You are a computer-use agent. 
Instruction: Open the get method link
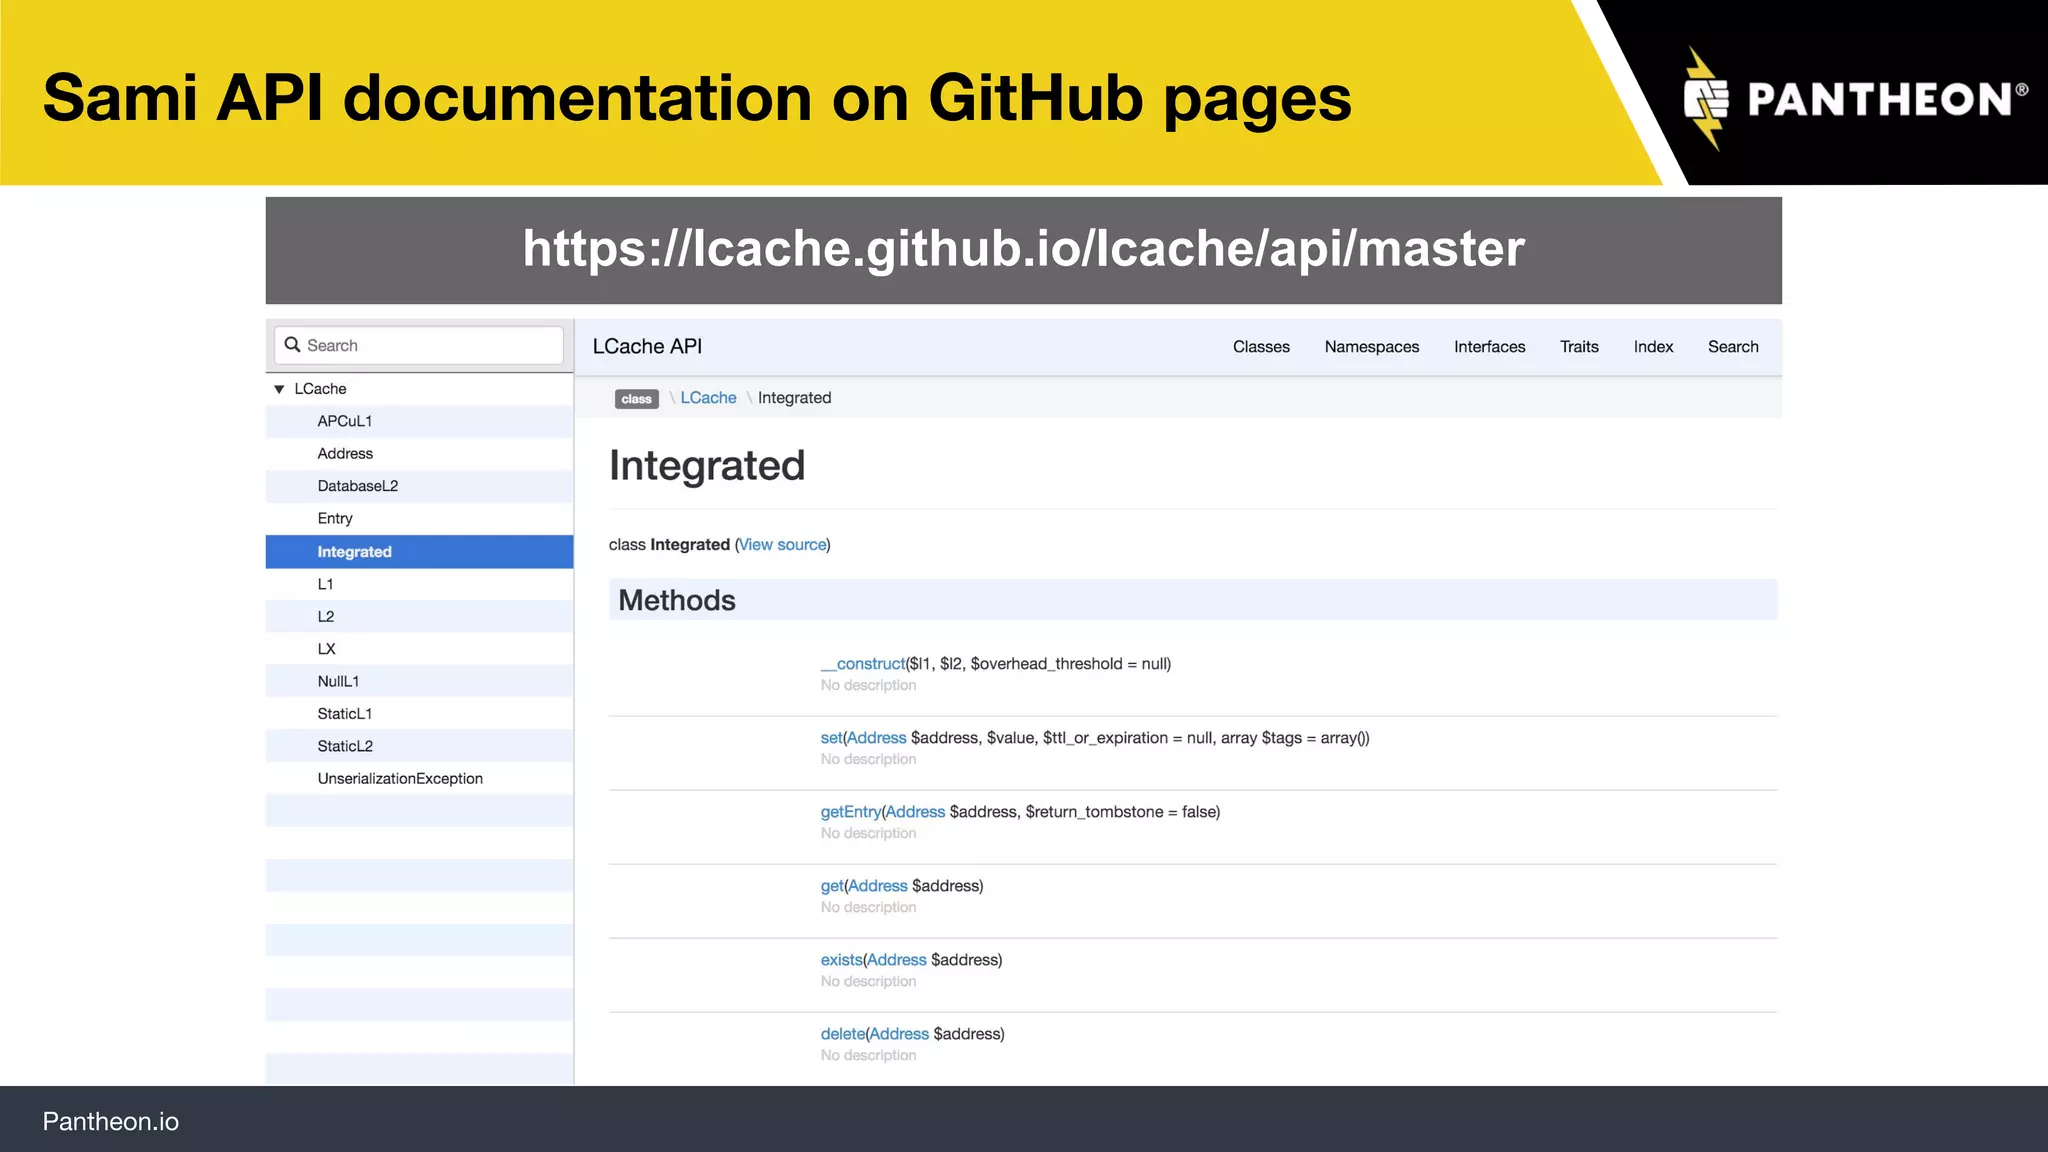832,886
